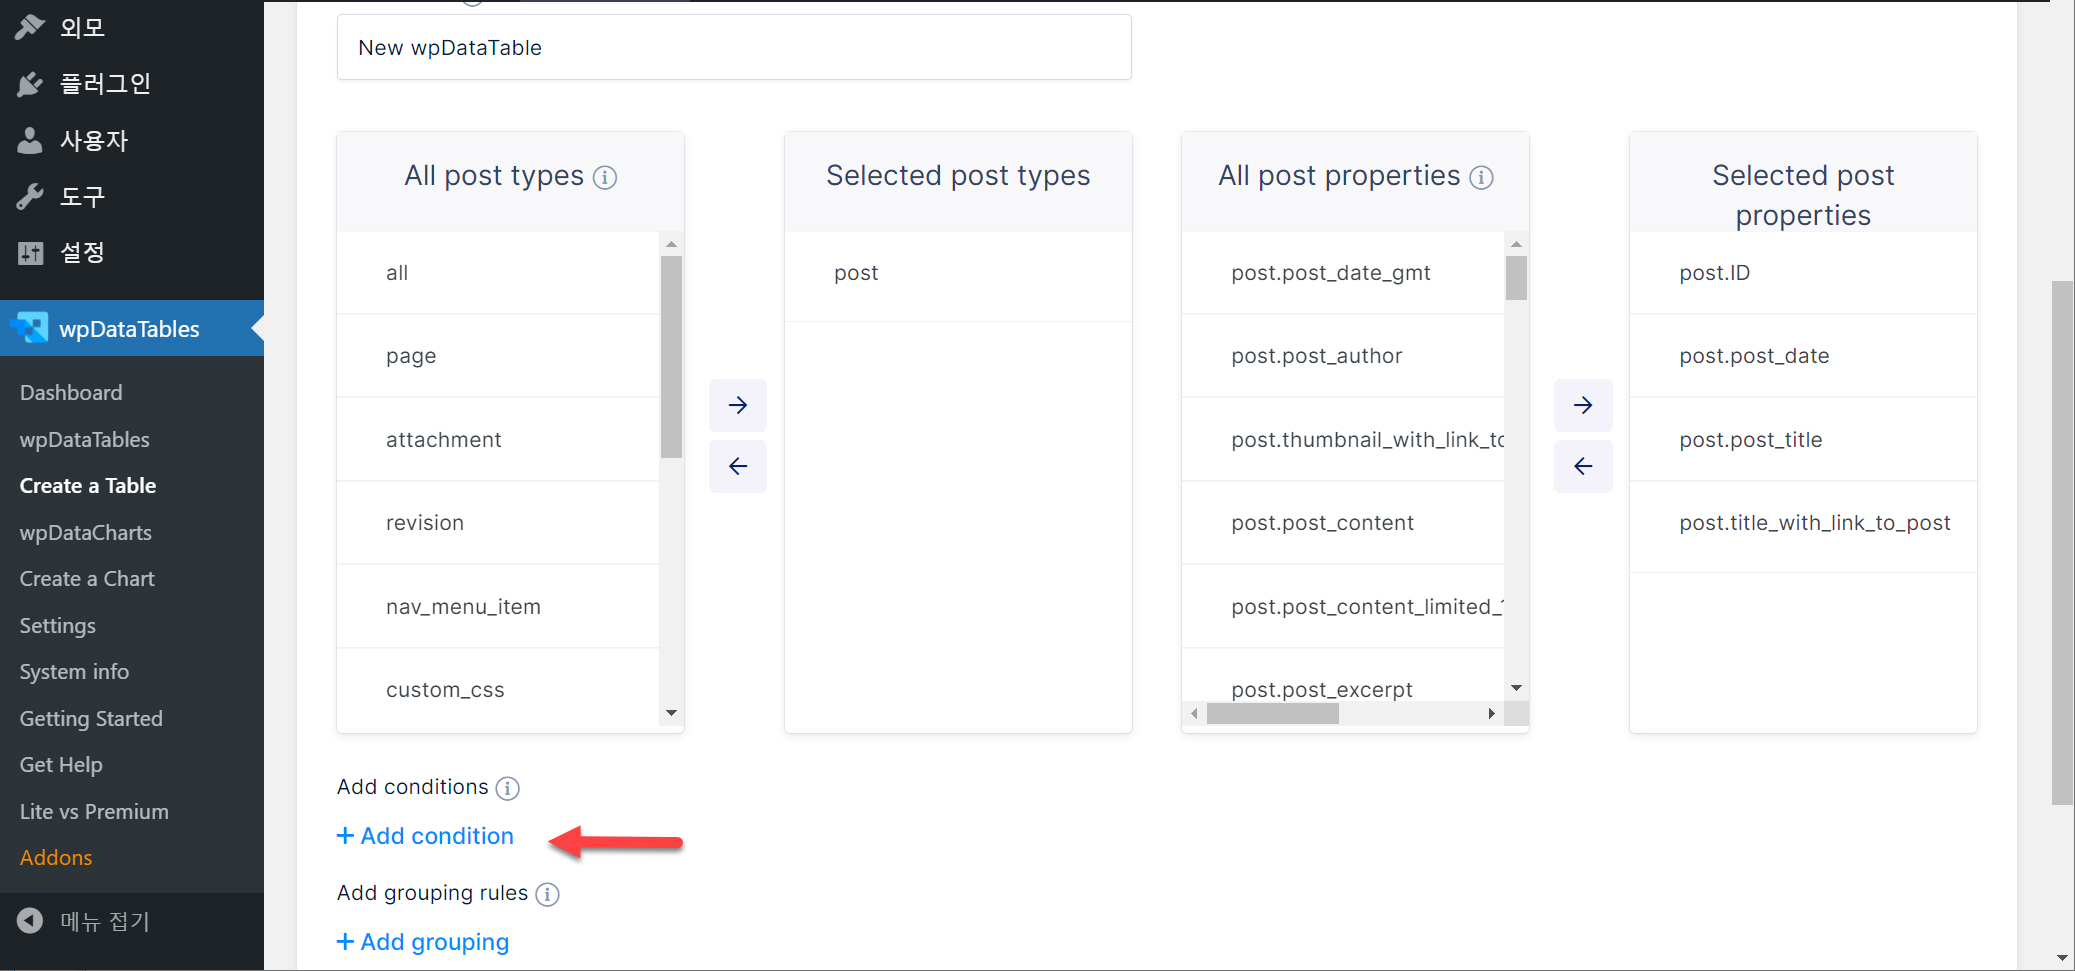Viewport: 2075px width, 971px height.
Task: Select 'revision' in All post types
Action: 498,523
